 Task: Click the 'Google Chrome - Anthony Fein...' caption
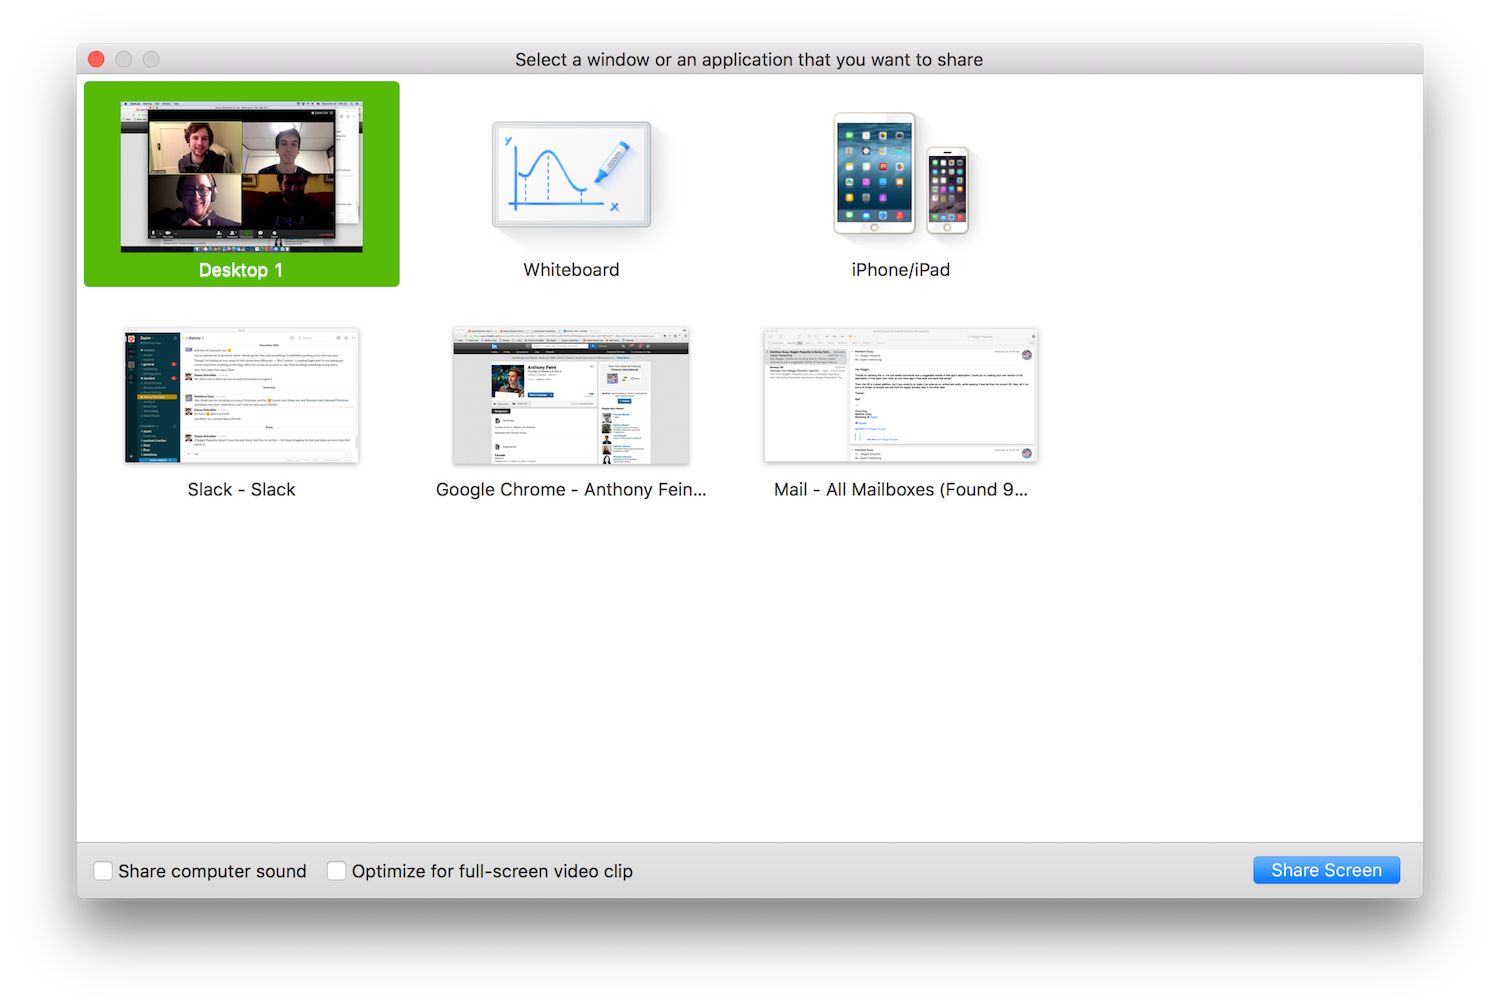(571, 490)
